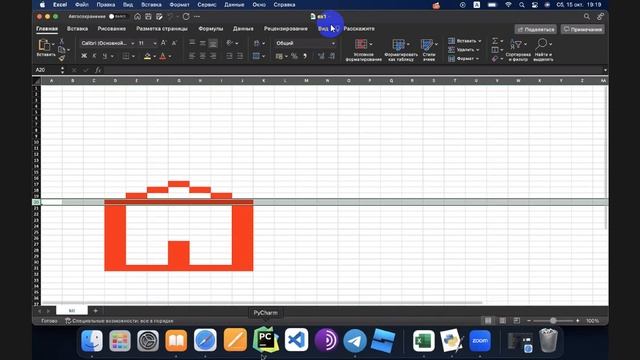Toggle align left in alignment group
The image size is (640, 360).
click(x=192, y=56)
